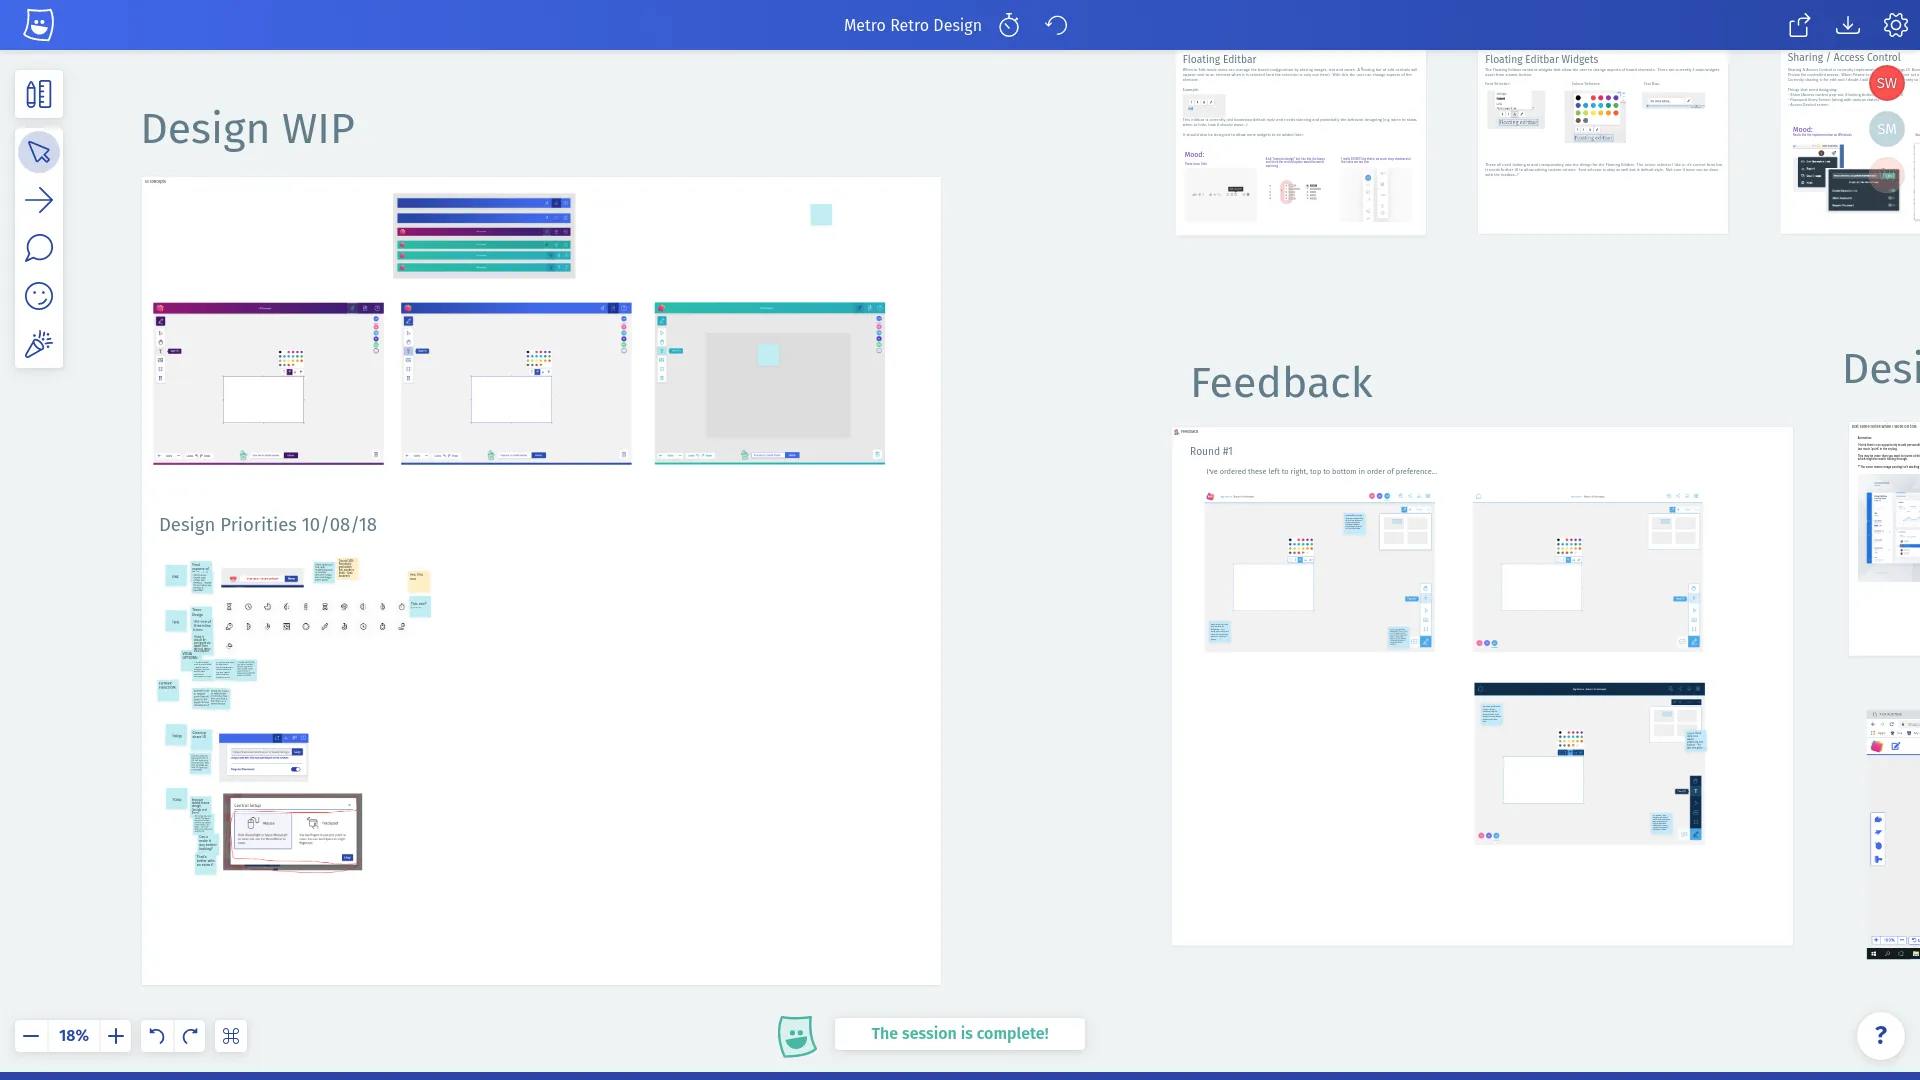Redo the last undone action
The image size is (1920, 1080).
[190, 1036]
